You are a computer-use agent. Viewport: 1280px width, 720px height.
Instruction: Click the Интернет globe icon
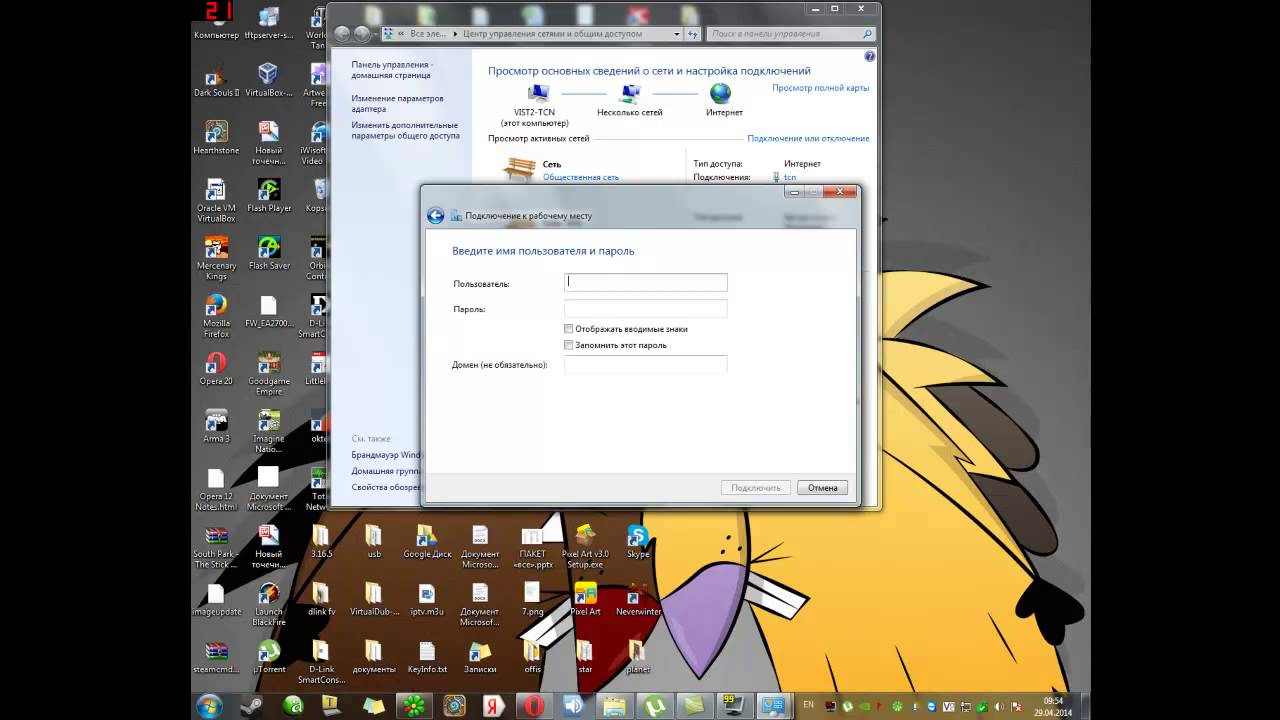tap(720, 94)
